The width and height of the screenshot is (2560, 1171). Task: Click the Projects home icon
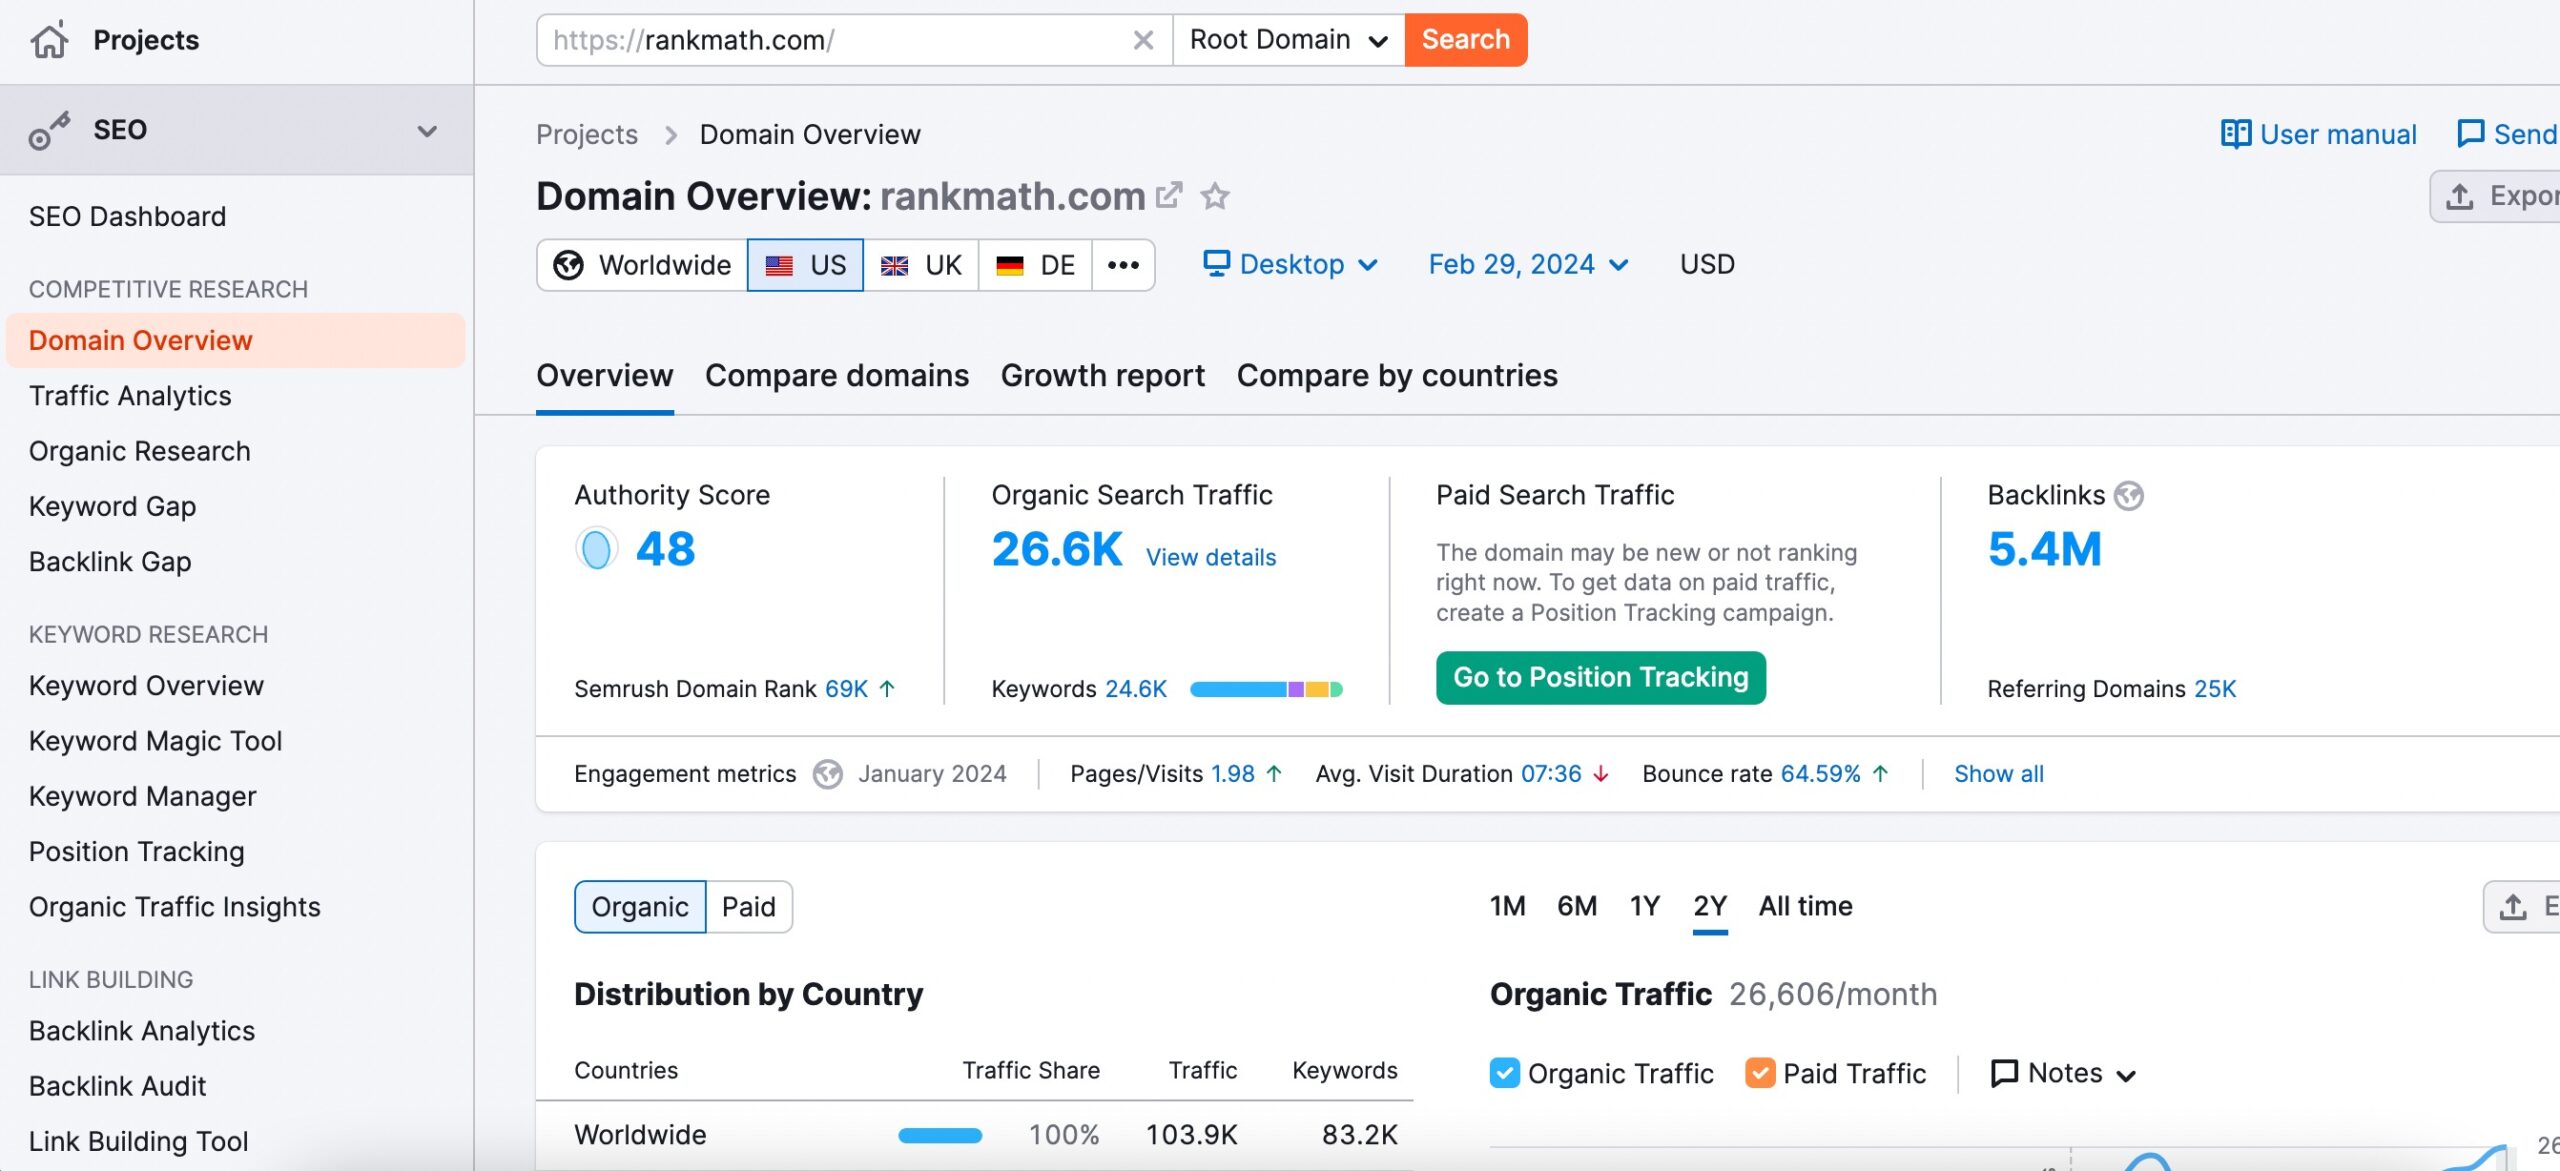pyautogui.click(x=49, y=40)
